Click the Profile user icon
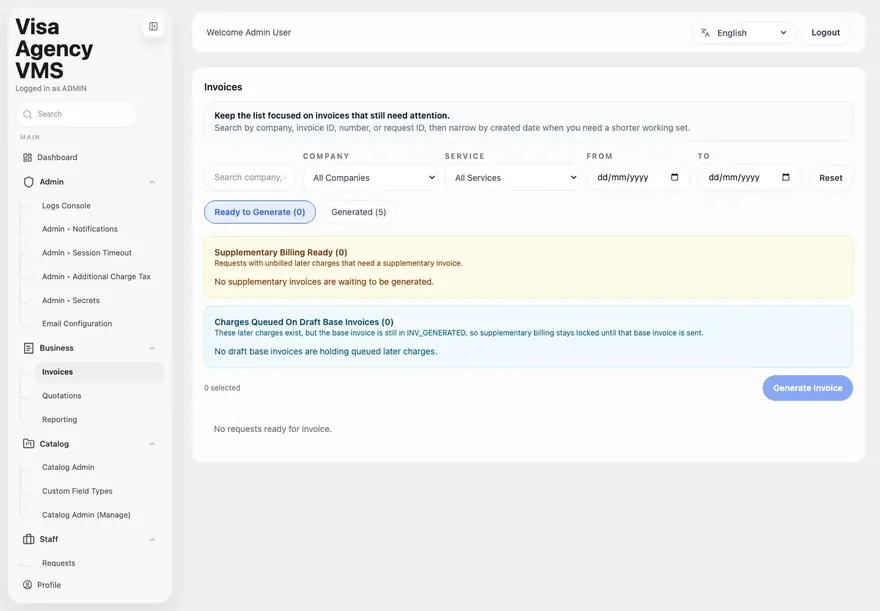The image size is (880, 611). 28,585
